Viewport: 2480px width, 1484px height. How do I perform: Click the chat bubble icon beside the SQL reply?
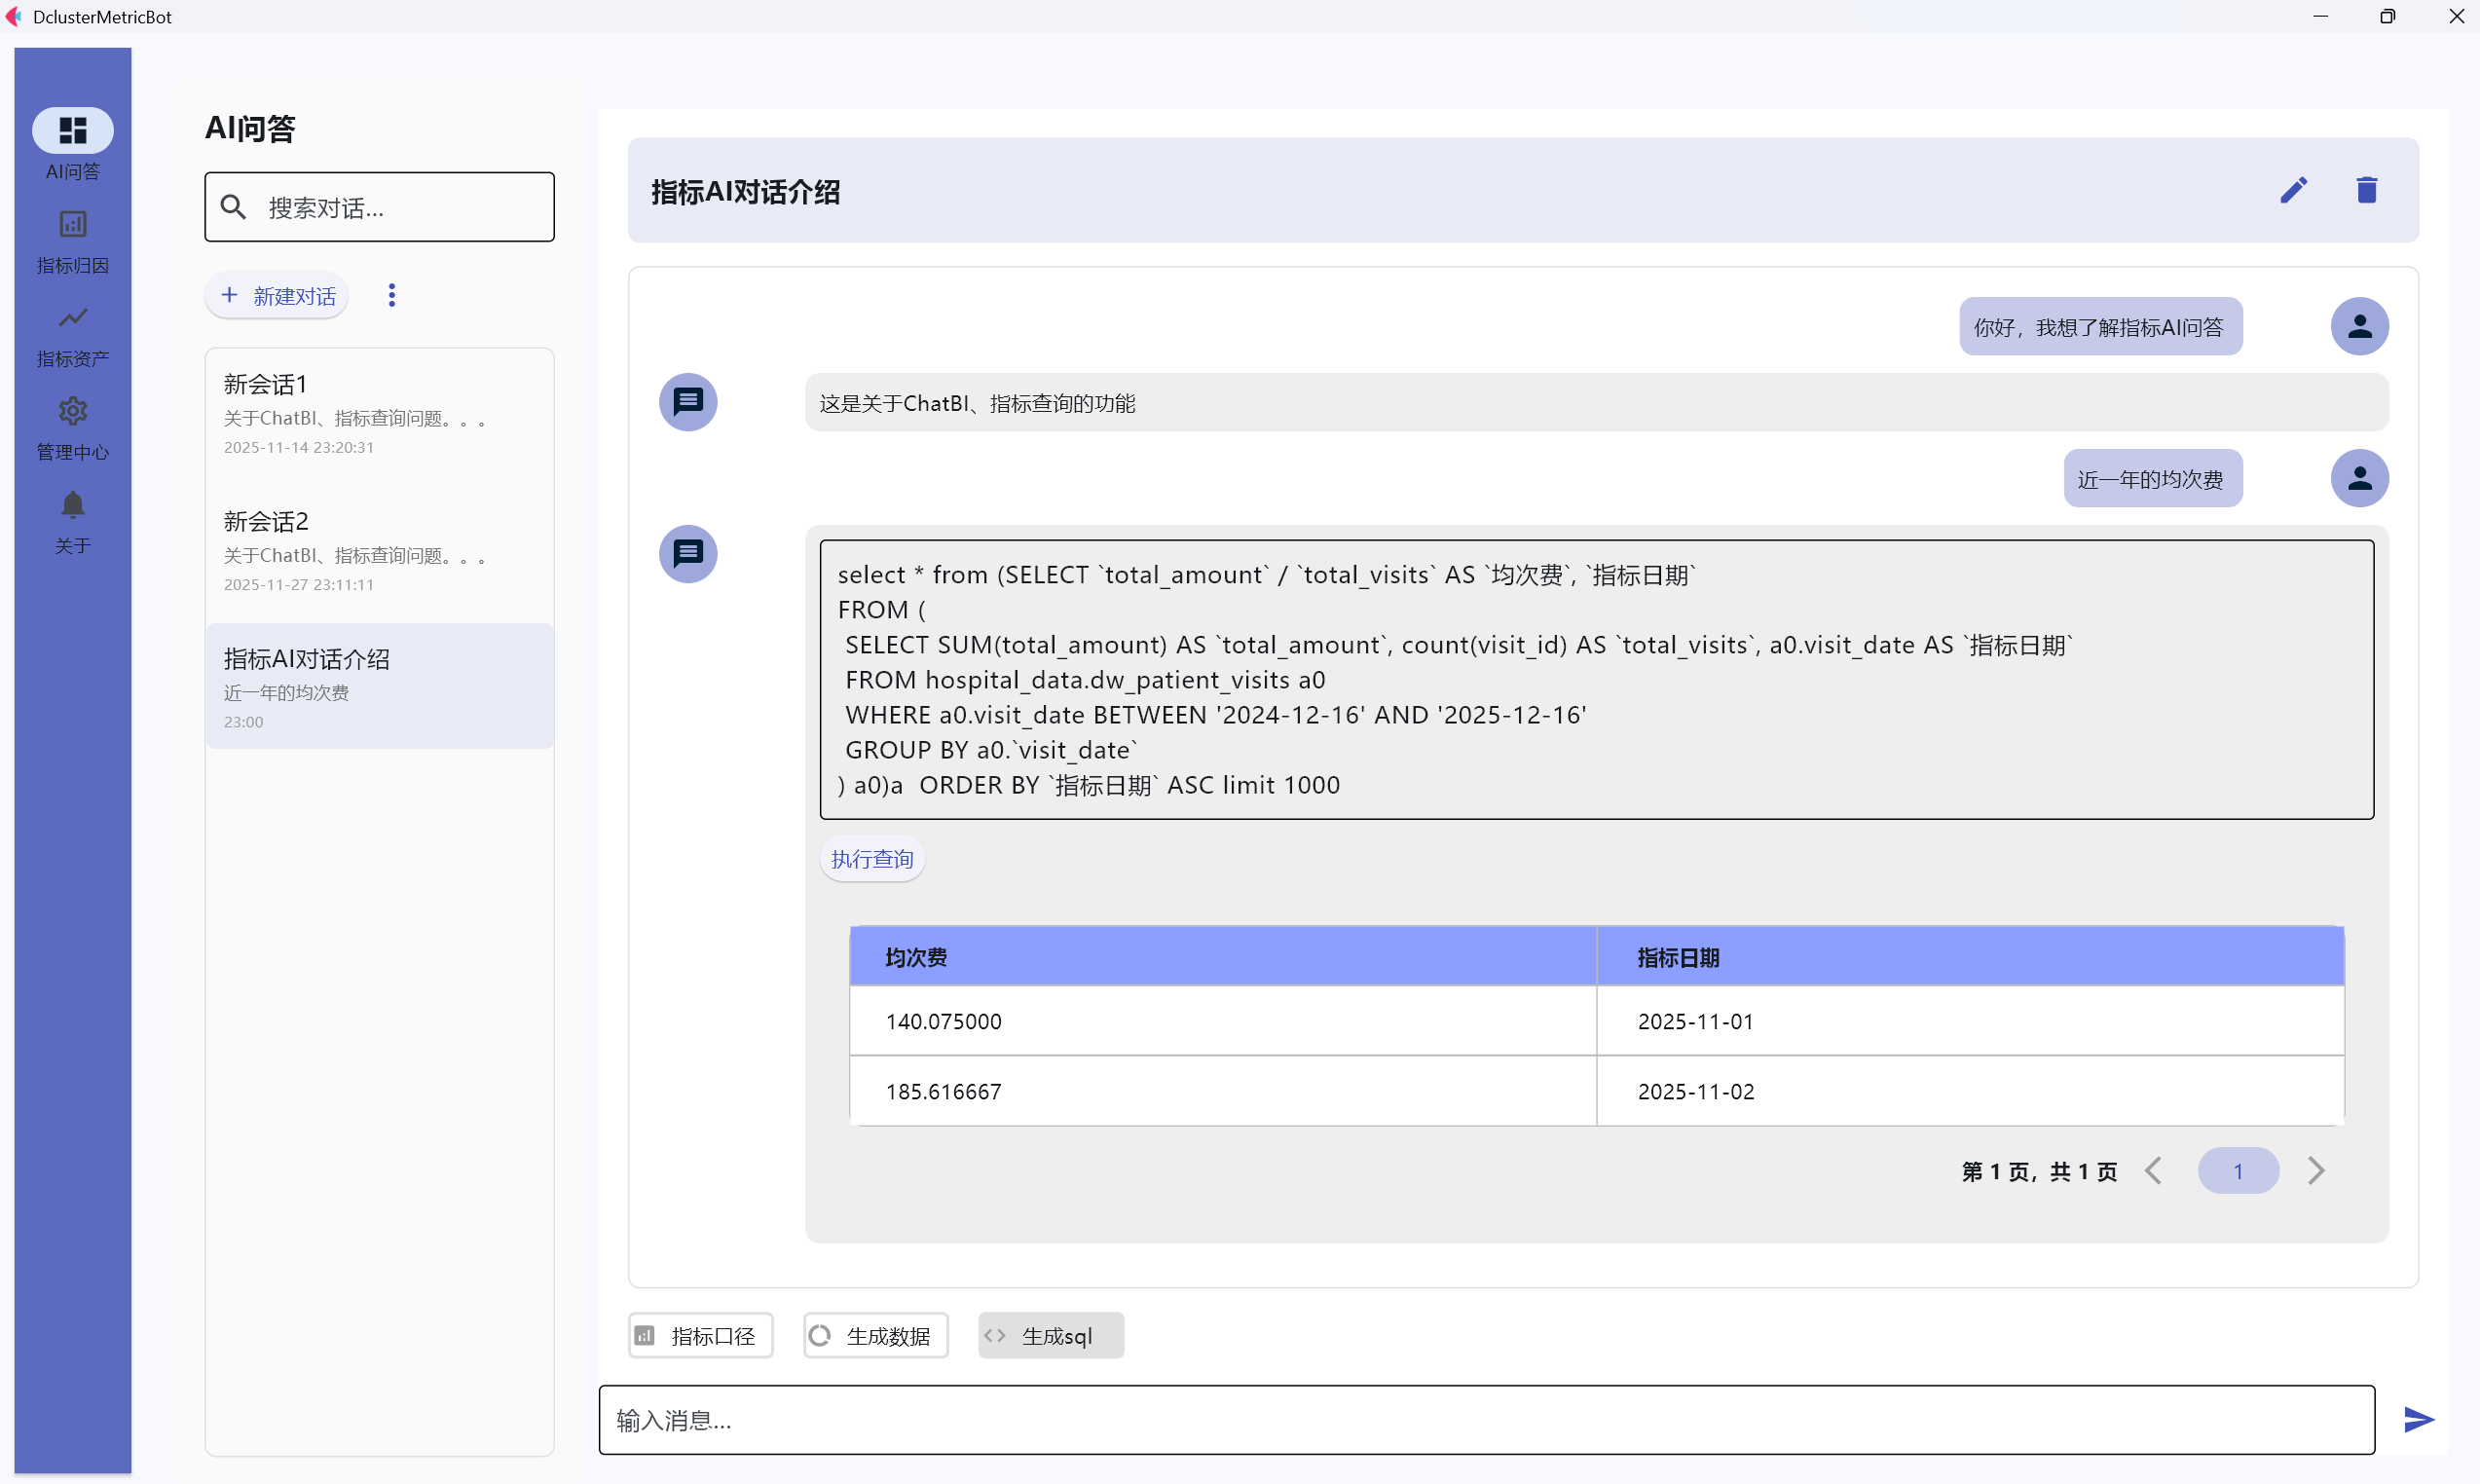point(688,554)
